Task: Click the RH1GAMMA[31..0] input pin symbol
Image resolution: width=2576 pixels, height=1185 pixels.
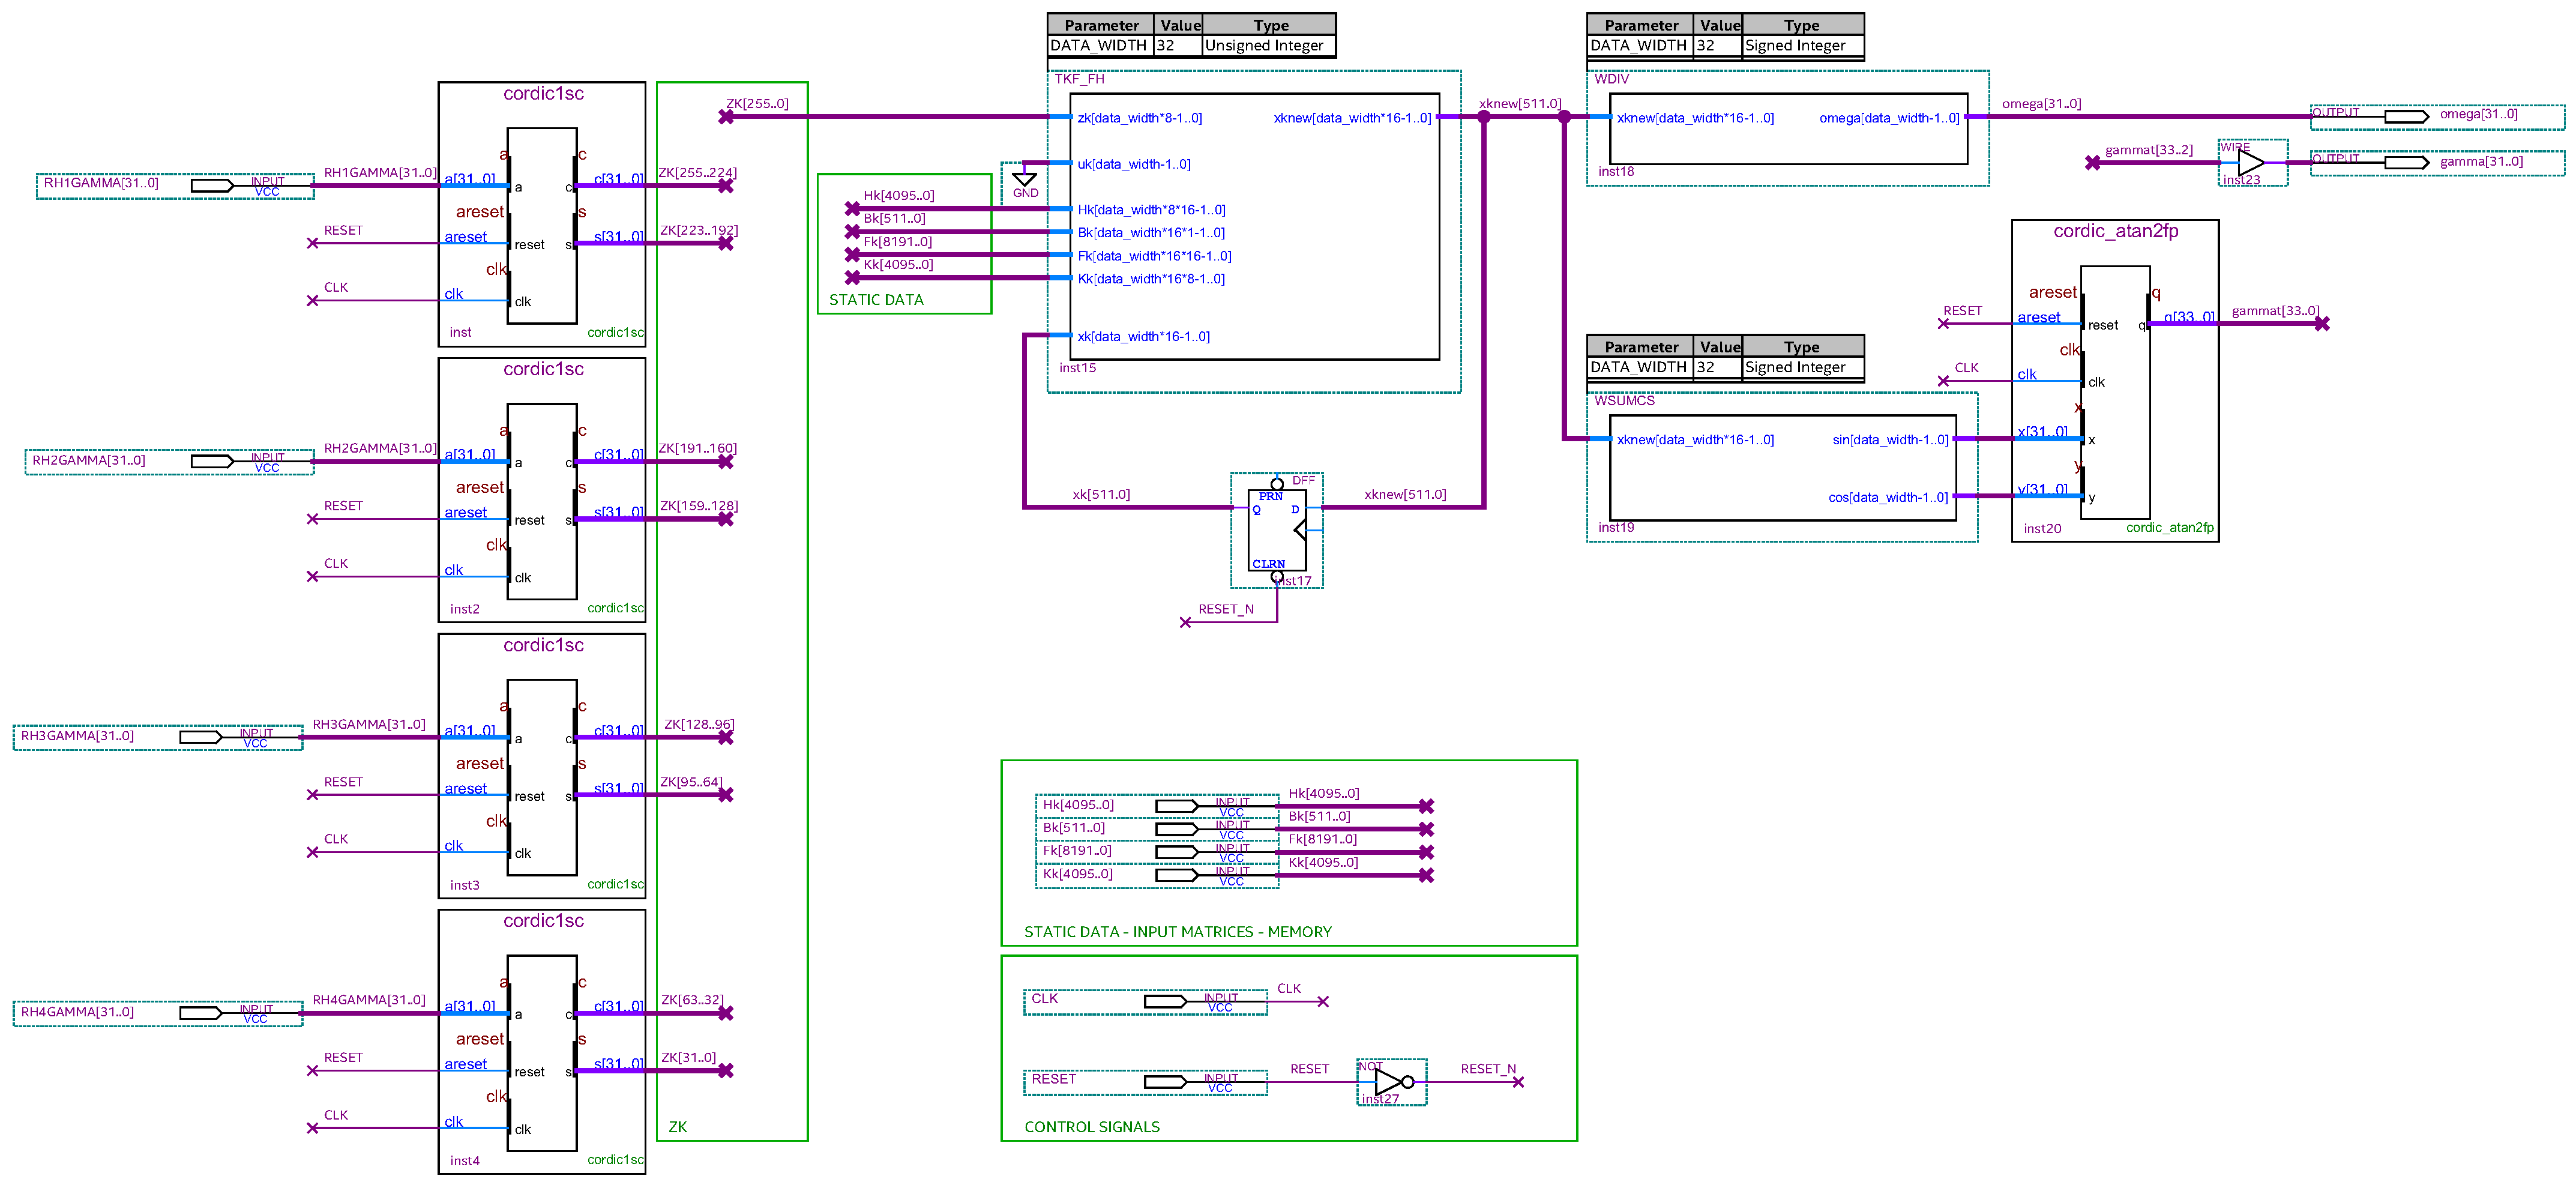Action: click(x=211, y=186)
